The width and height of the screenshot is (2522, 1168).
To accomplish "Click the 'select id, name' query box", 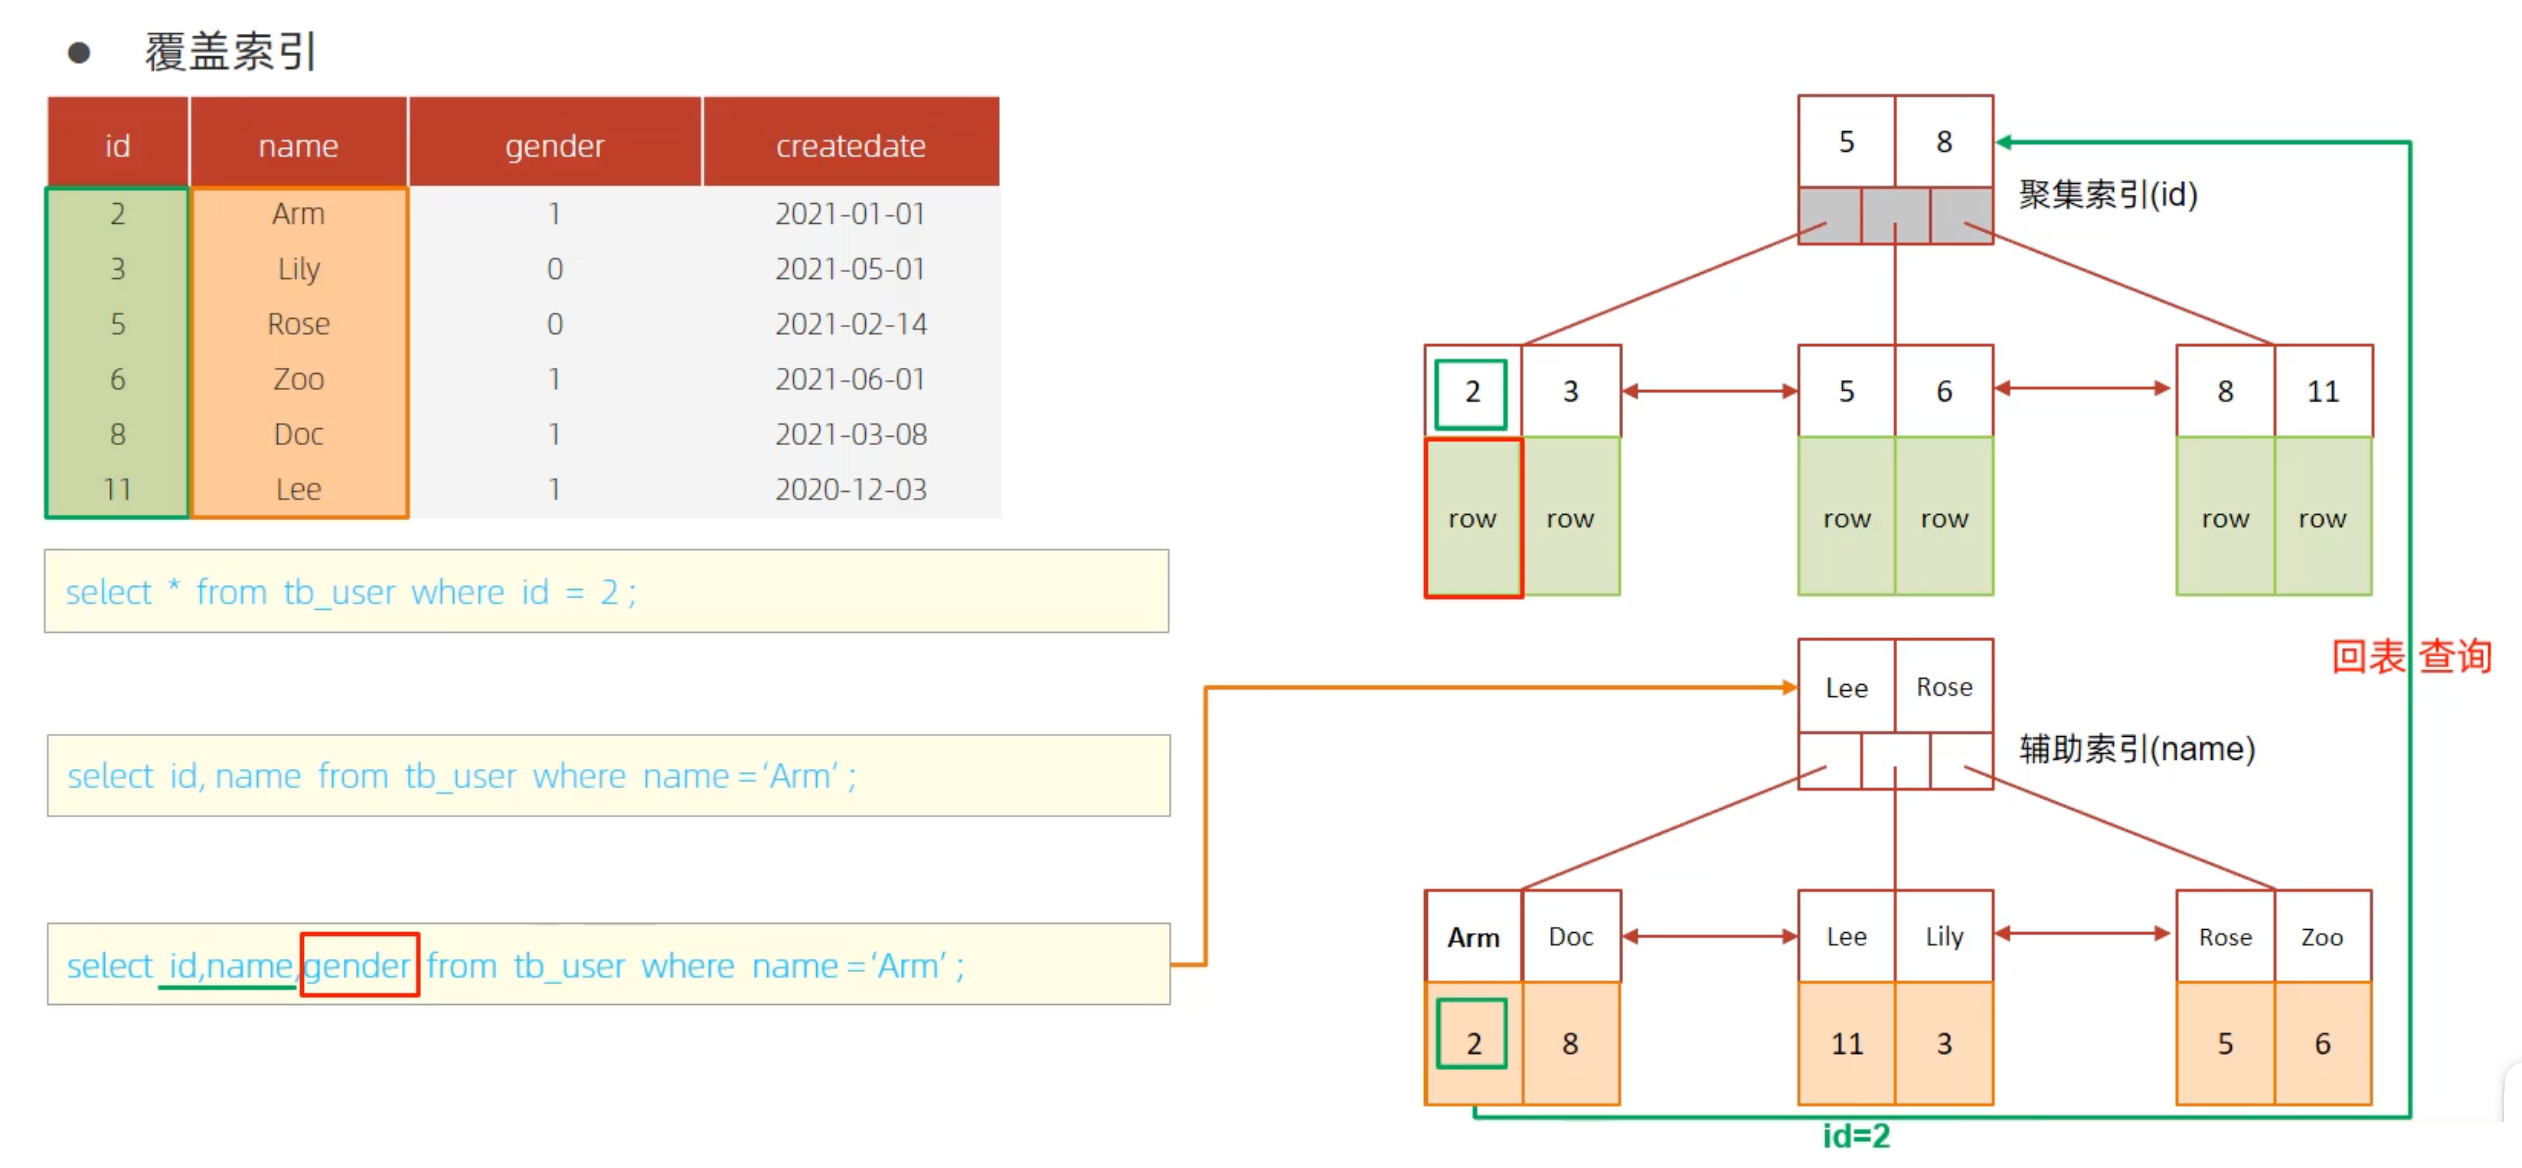I will pos(608,776).
